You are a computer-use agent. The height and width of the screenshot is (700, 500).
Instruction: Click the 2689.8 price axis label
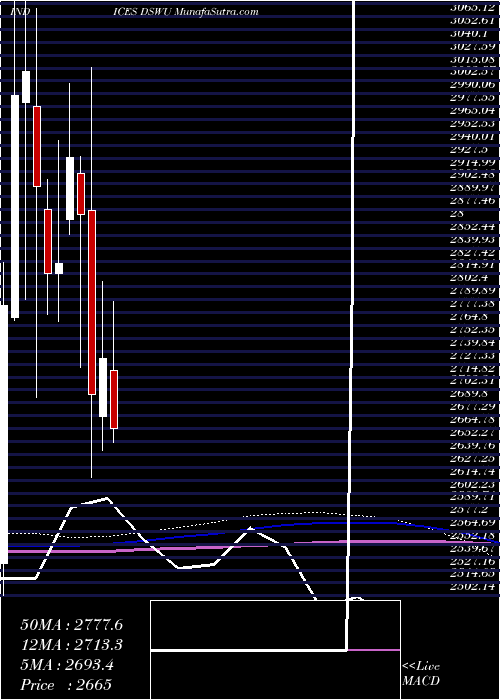click(469, 395)
